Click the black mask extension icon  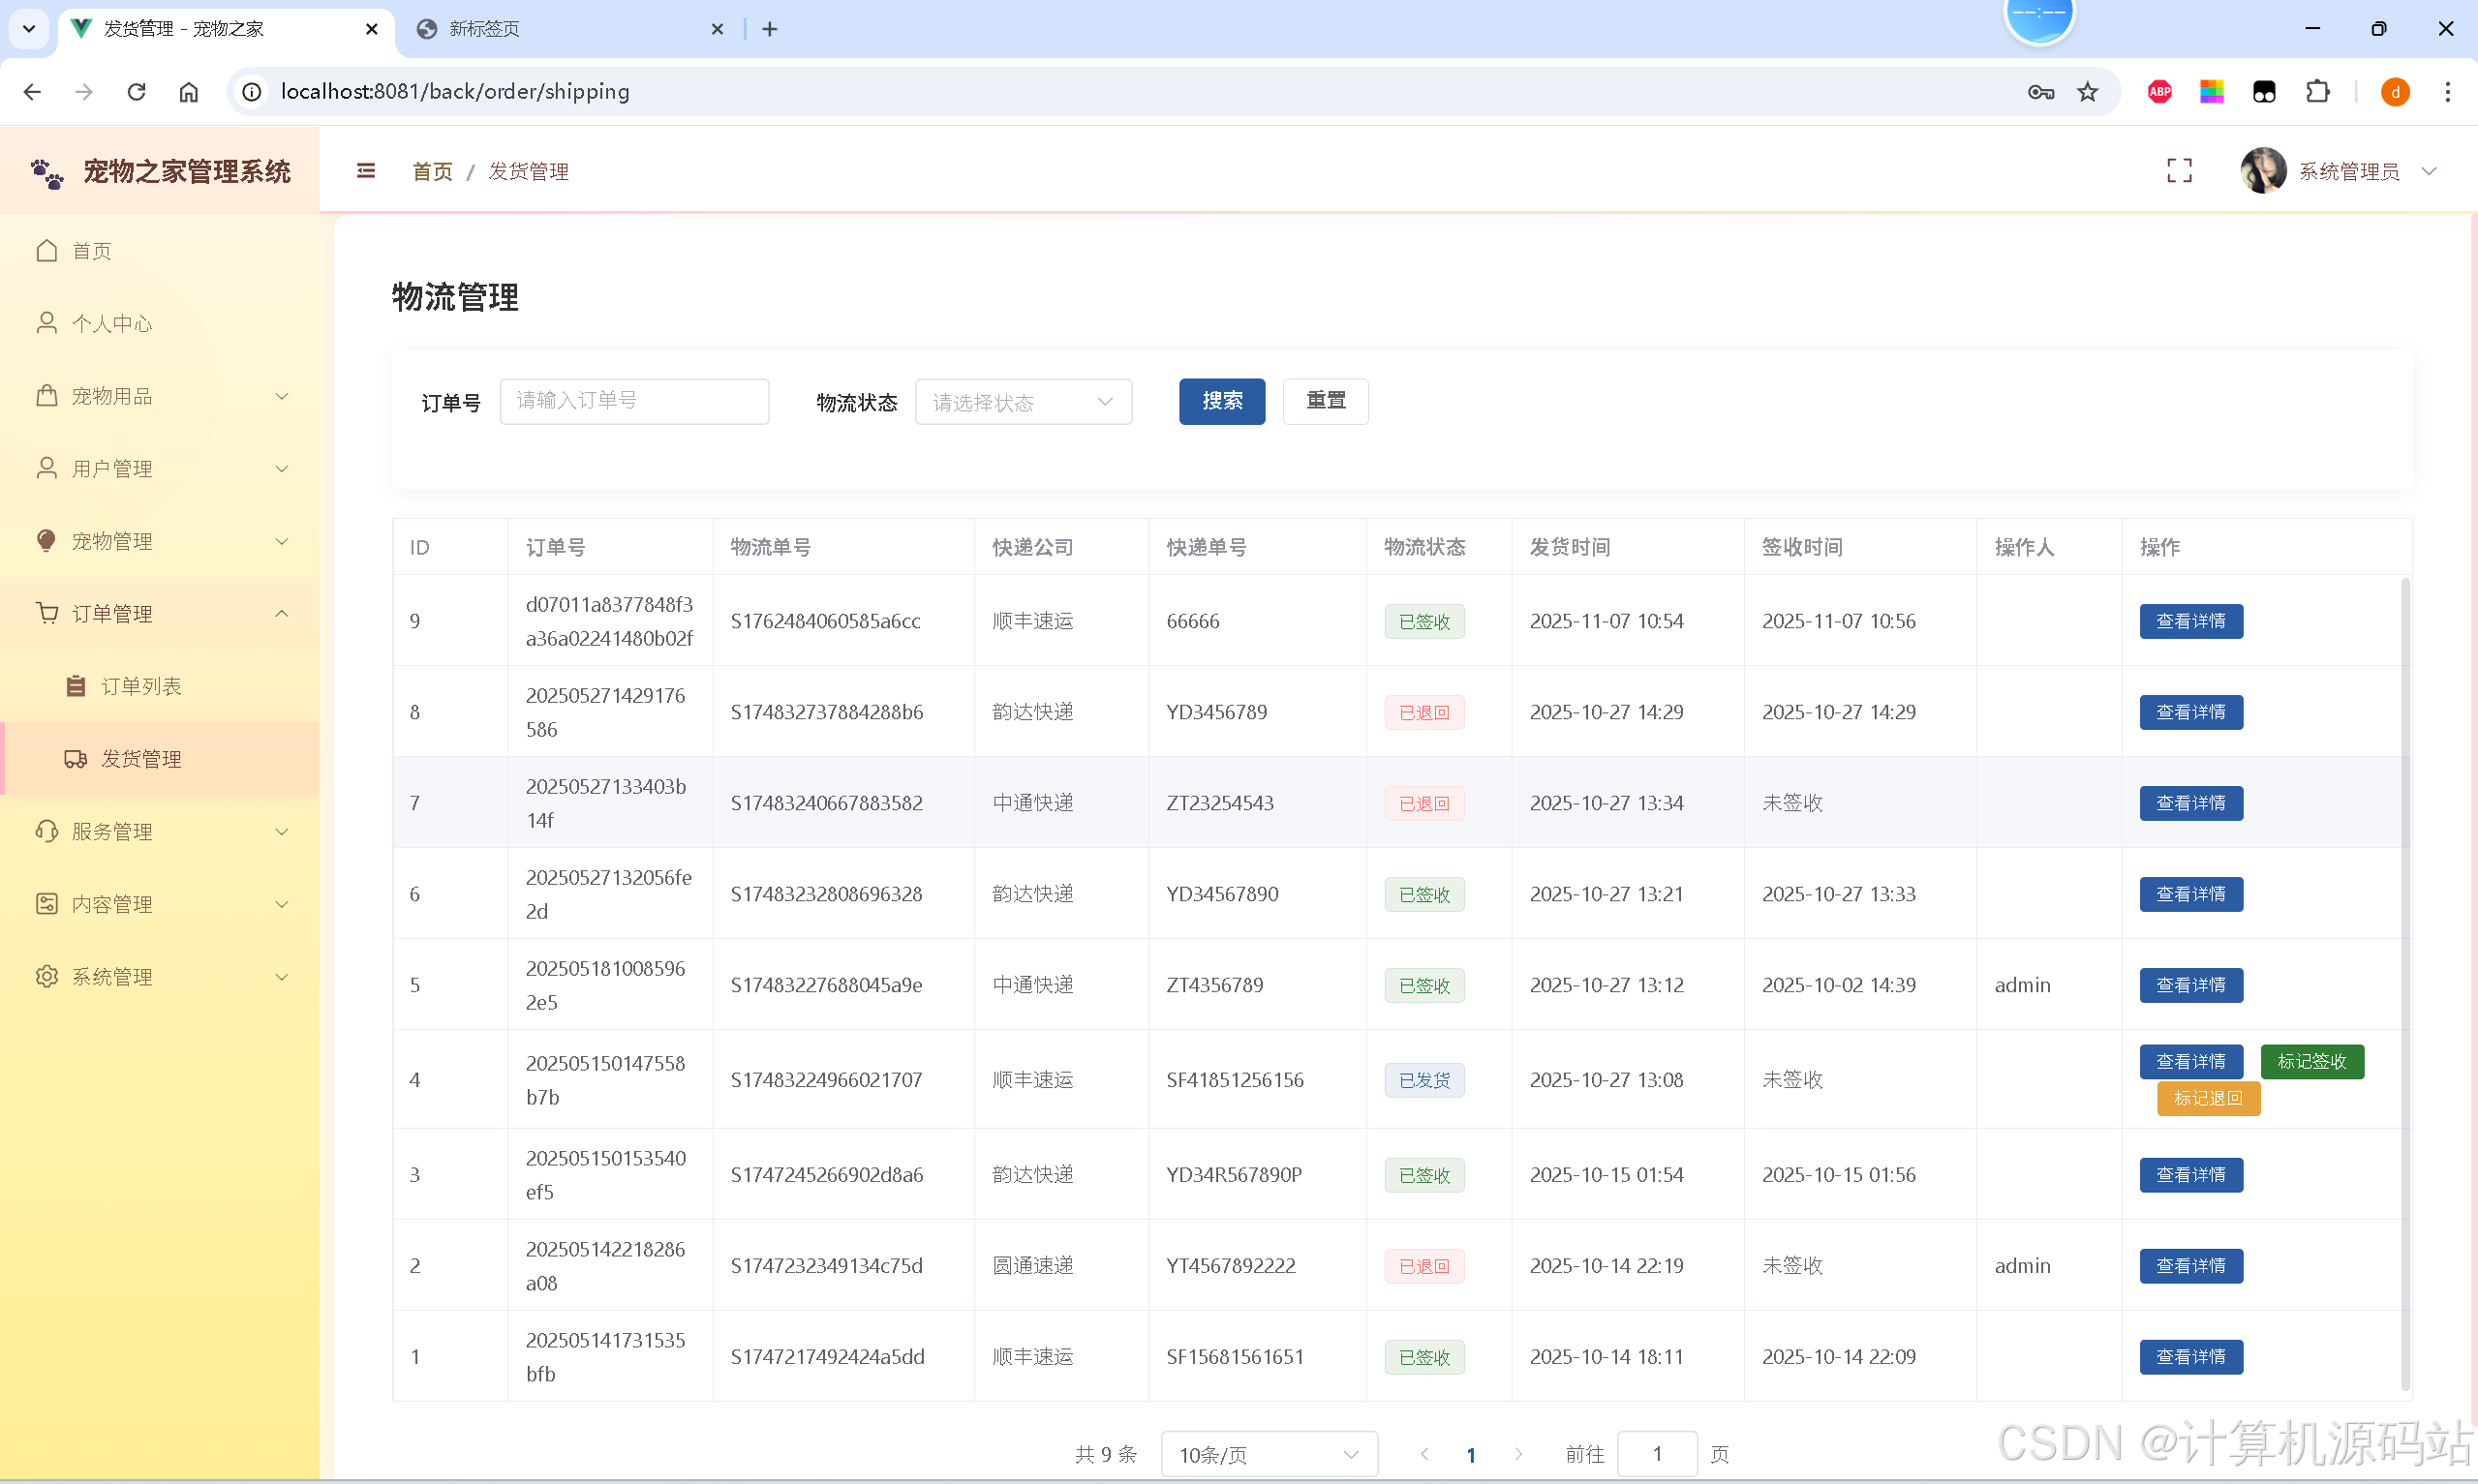(x=2264, y=92)
